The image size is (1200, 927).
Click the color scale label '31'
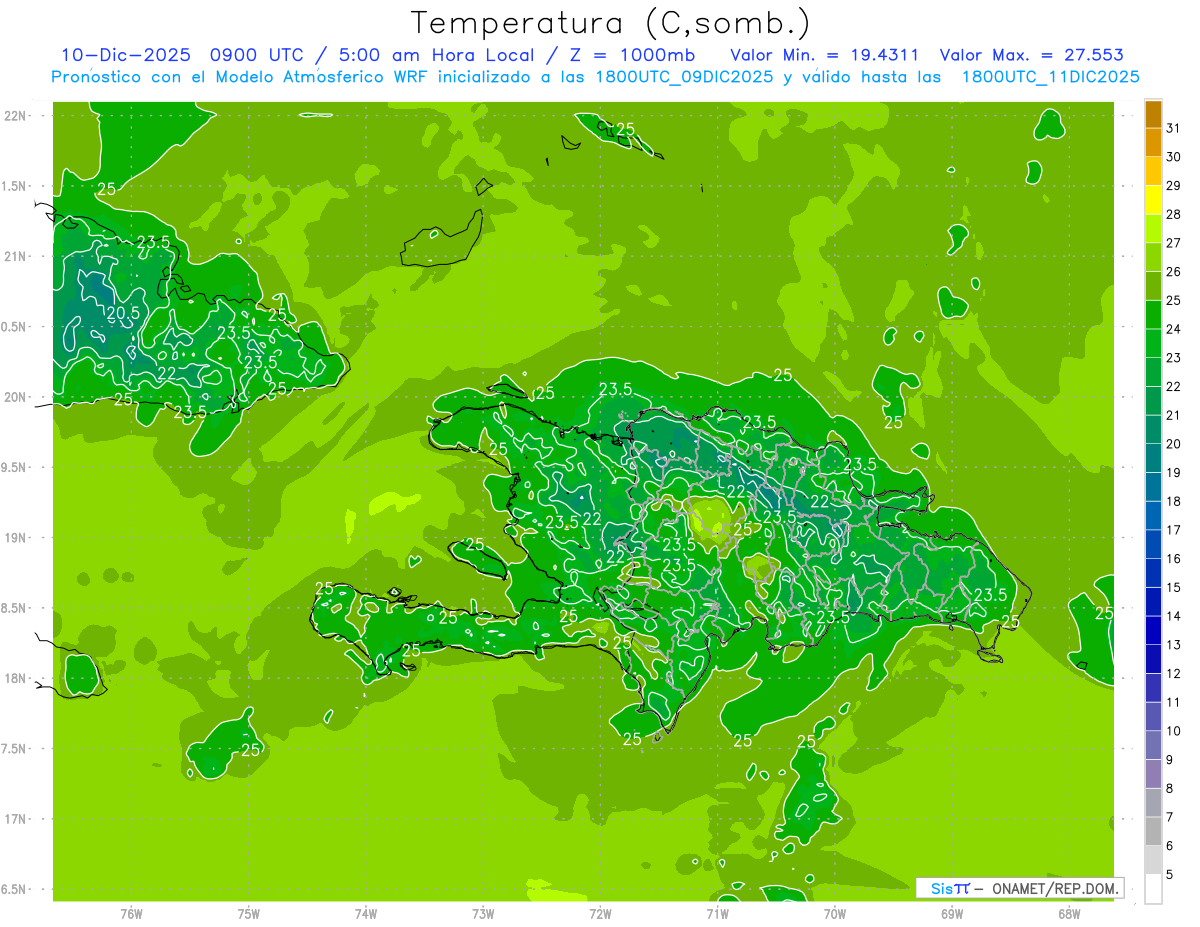1174,128
